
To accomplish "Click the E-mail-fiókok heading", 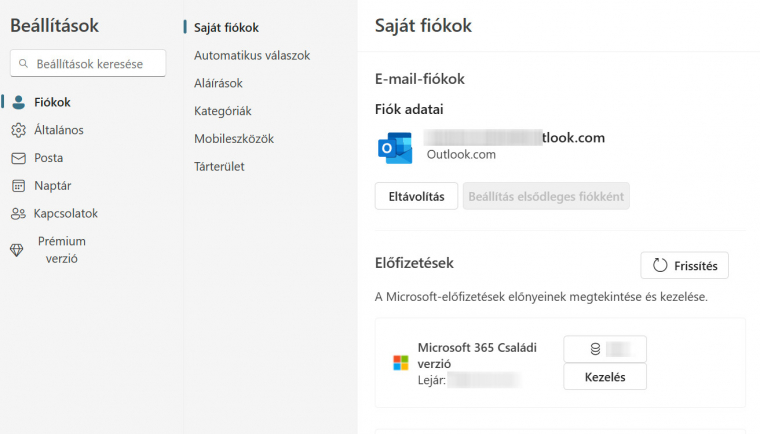I will (420, 79).
